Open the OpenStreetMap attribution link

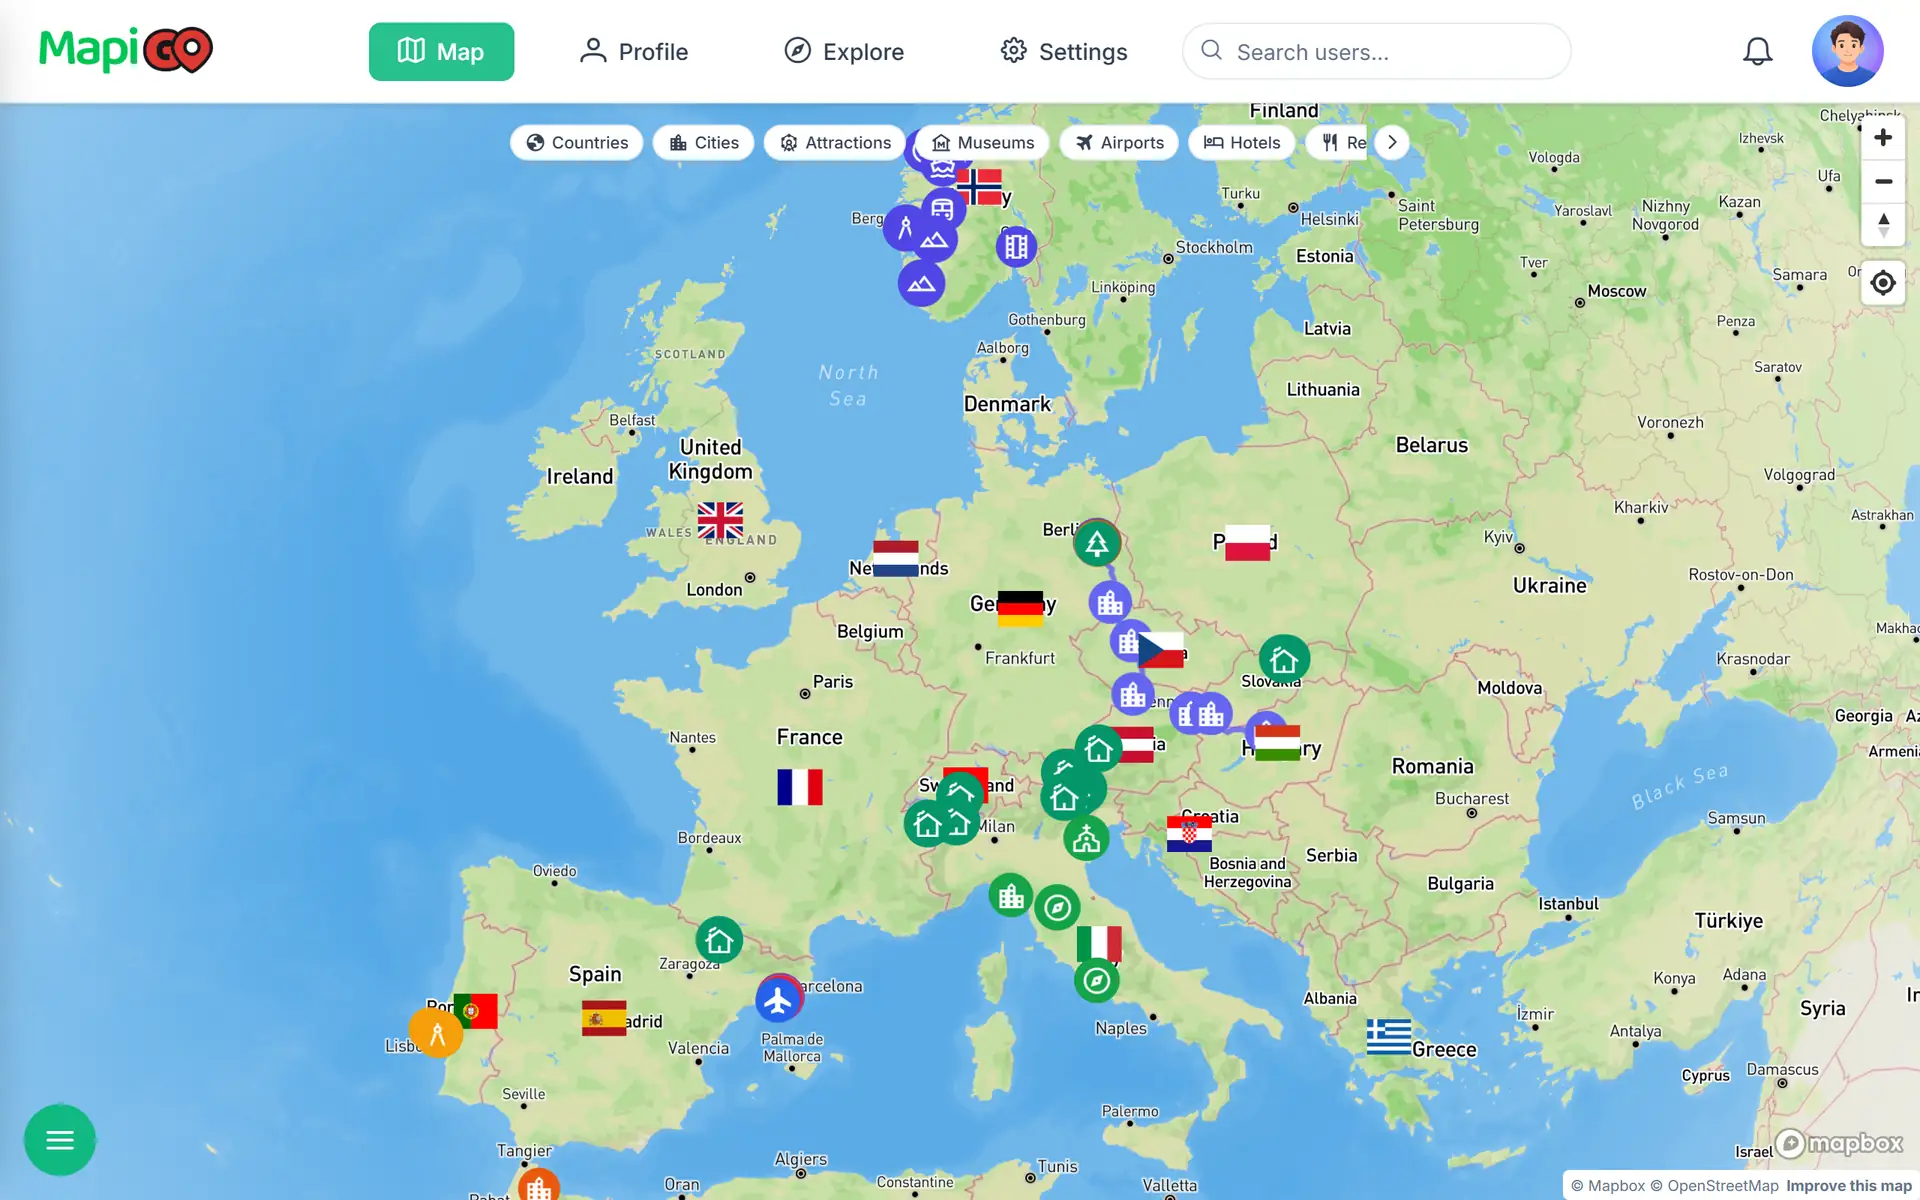point(1714,1186)
